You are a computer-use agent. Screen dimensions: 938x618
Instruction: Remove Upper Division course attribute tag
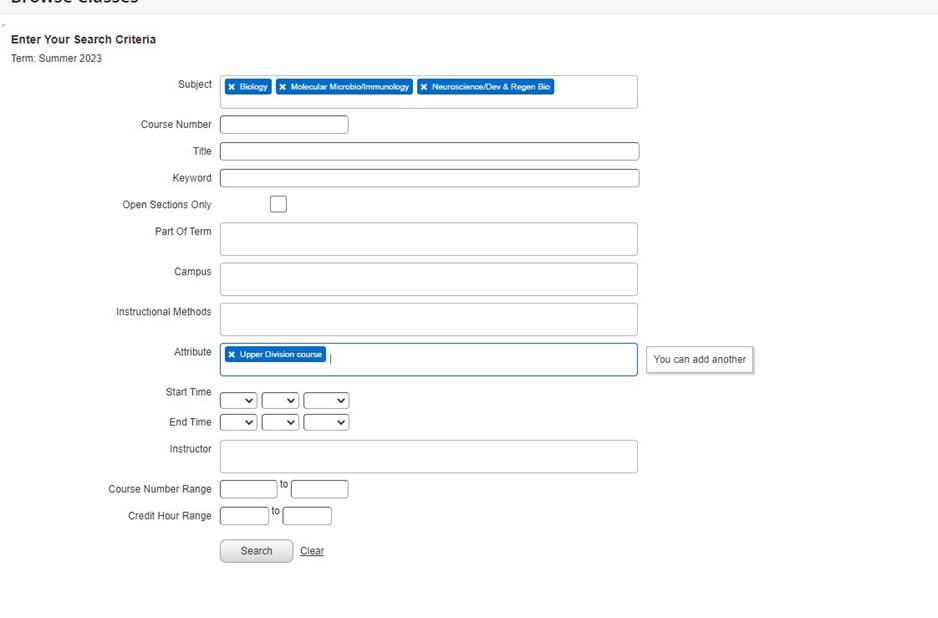point(232,355)
